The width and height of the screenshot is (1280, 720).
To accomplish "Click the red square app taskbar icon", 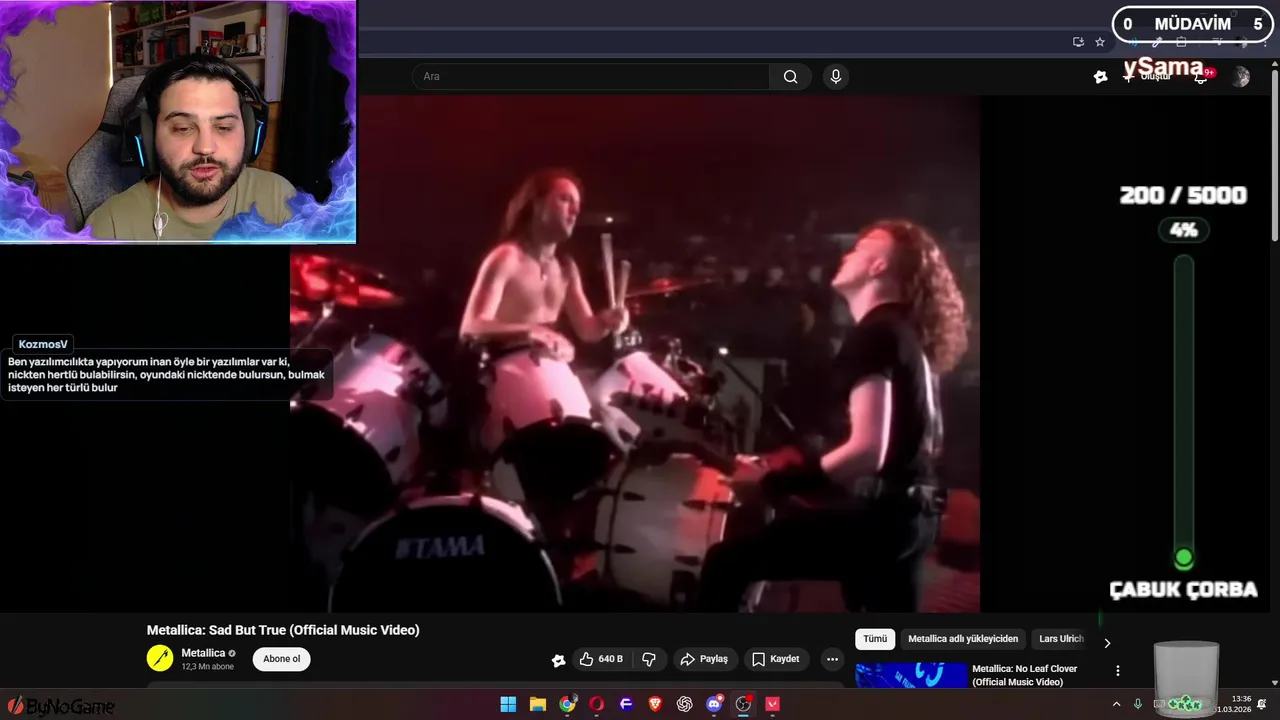I will (773, 704).
